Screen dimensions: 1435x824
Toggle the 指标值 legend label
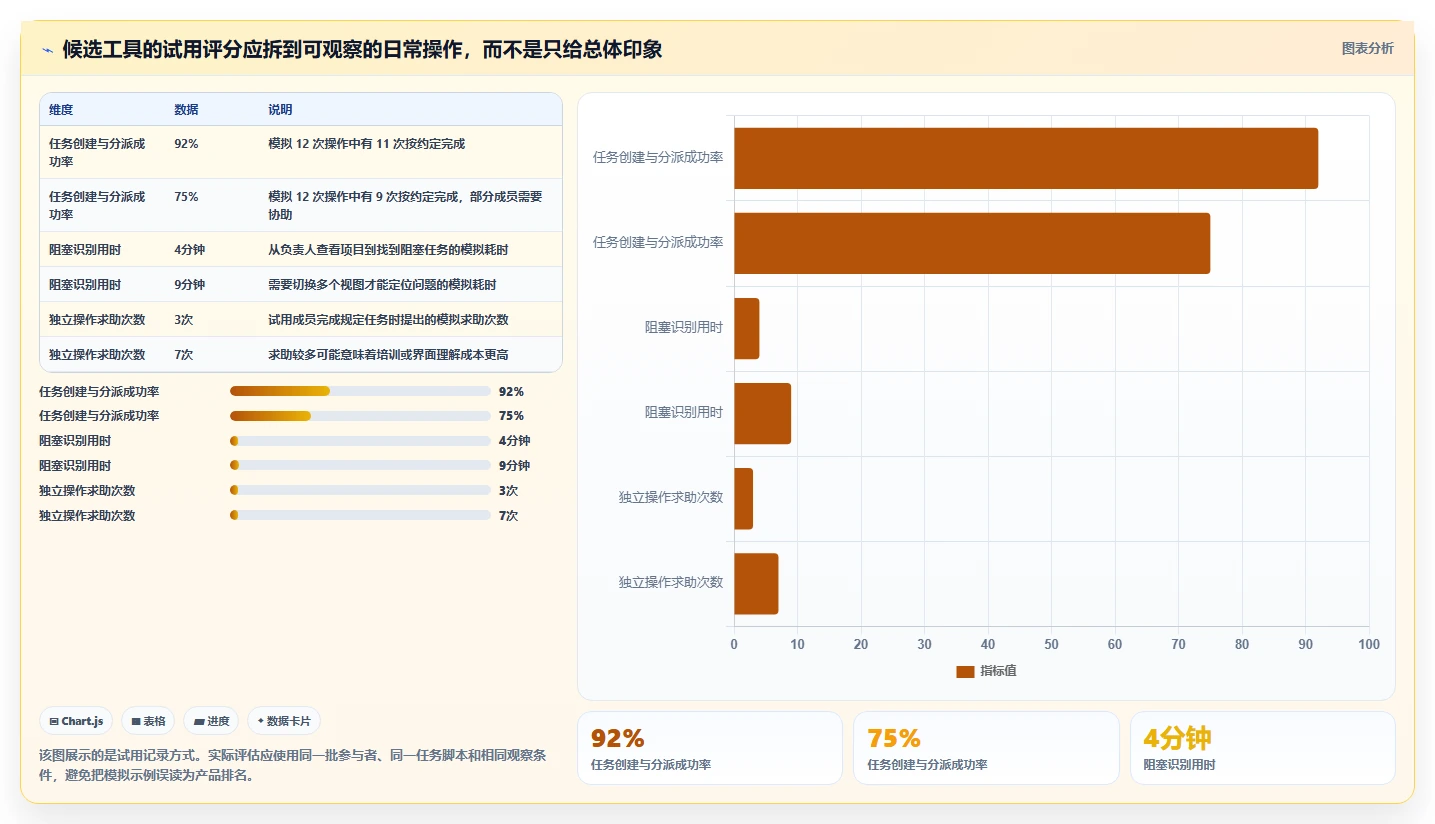tap(998, 672)
